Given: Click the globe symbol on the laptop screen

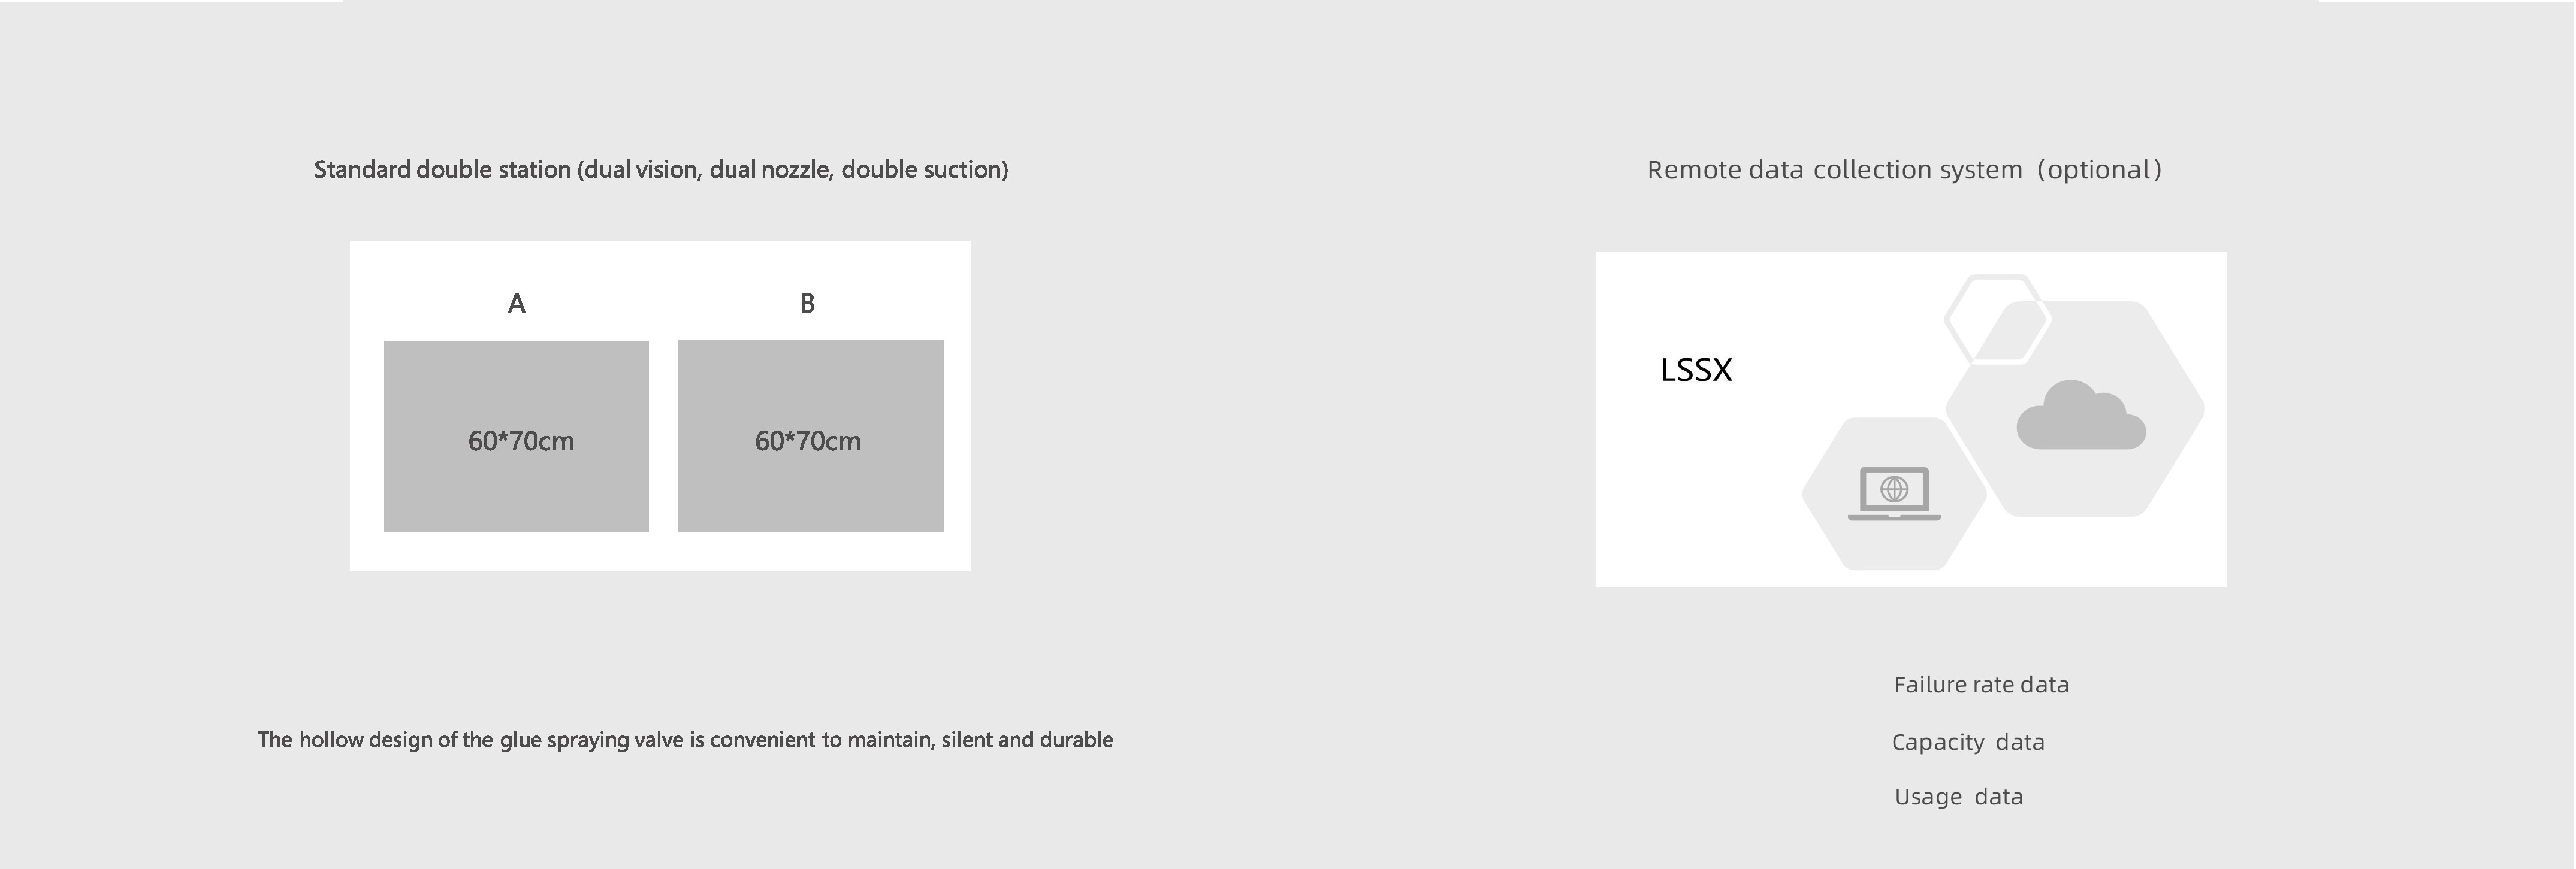Looking at the screenshot, I should click(x=1894, y=489).
